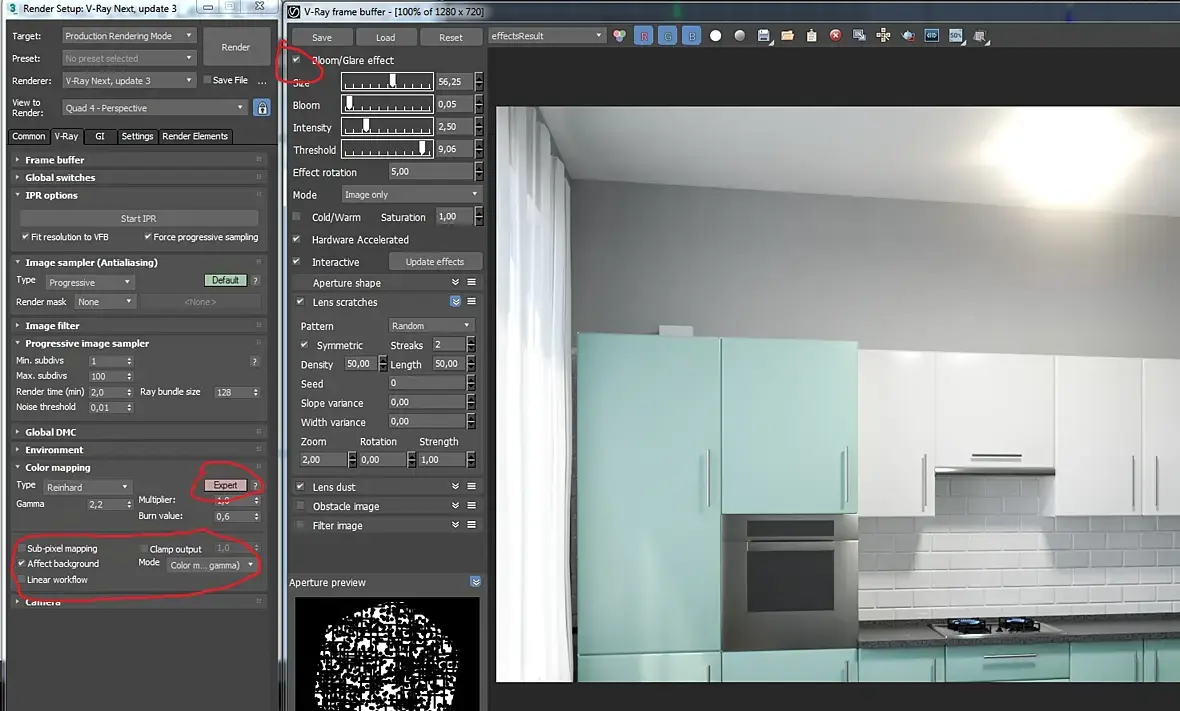Image resolution: width=1180 pixels, height=711 pixels.
Task: Open Image sampler Type Progressive dropdown
Action: pos(89,282)
